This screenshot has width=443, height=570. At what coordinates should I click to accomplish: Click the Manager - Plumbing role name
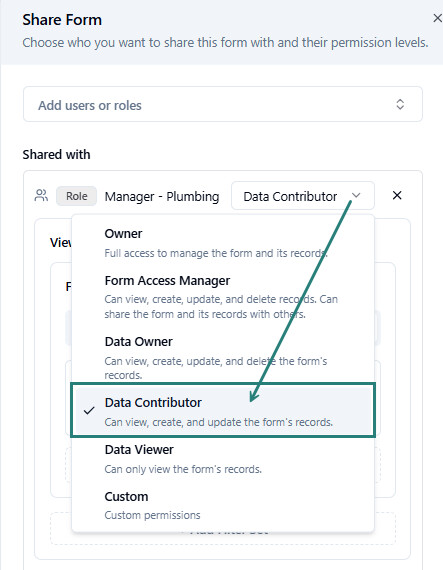coord(162,197)
